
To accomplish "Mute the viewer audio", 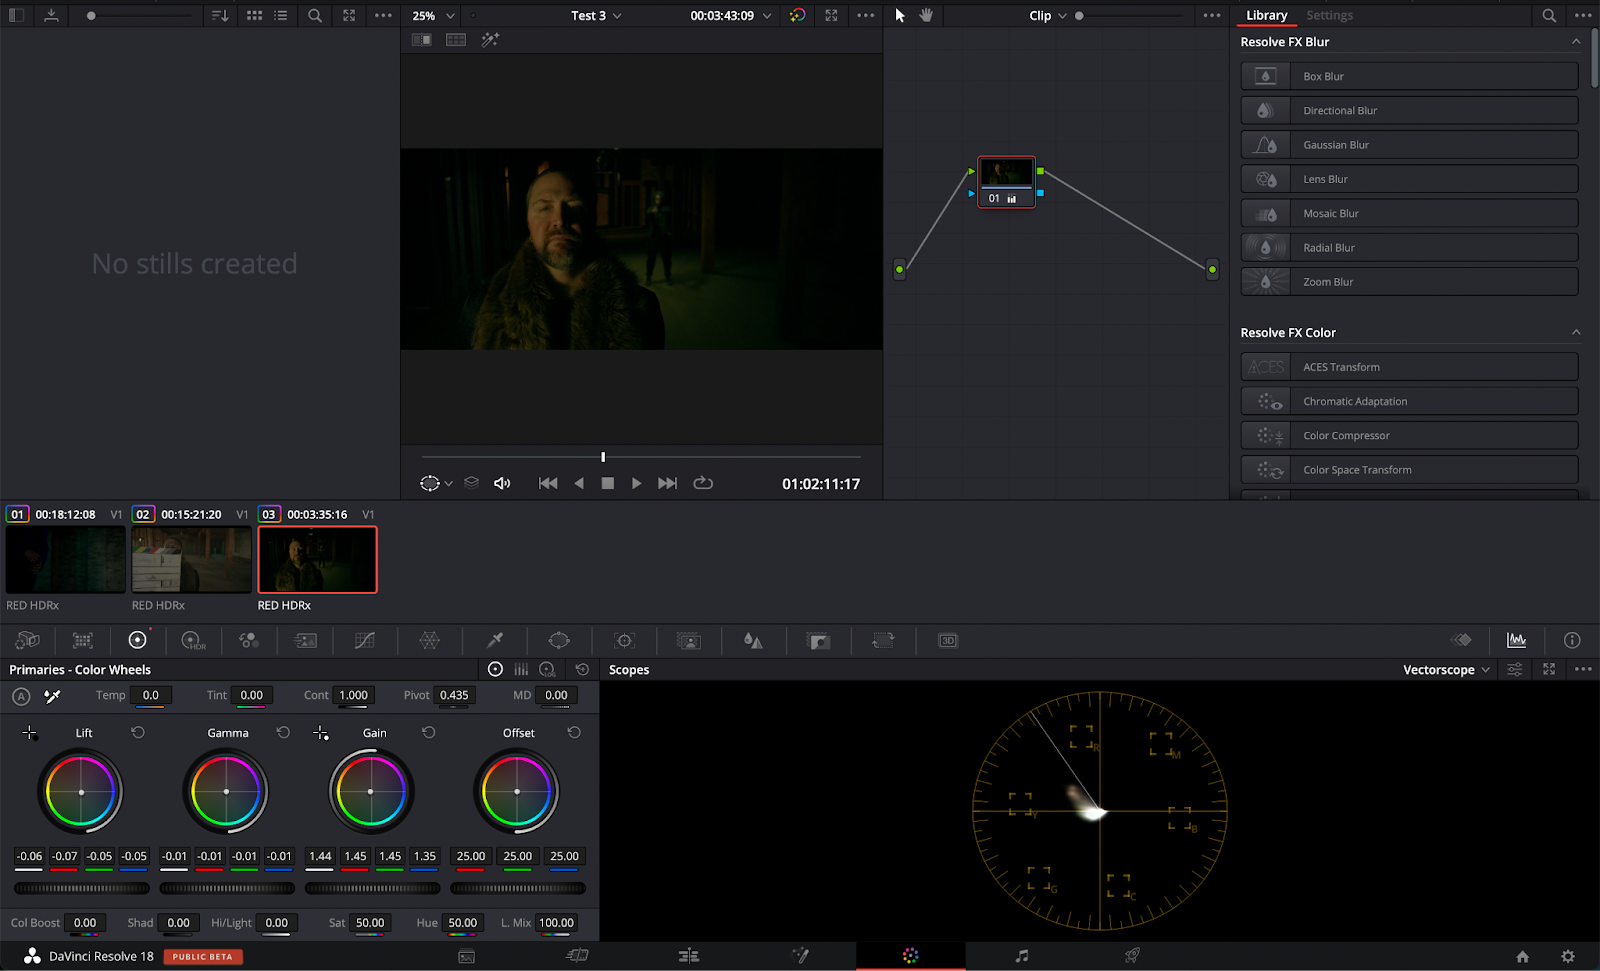I will pyautogui.click(x=502, y=483).
